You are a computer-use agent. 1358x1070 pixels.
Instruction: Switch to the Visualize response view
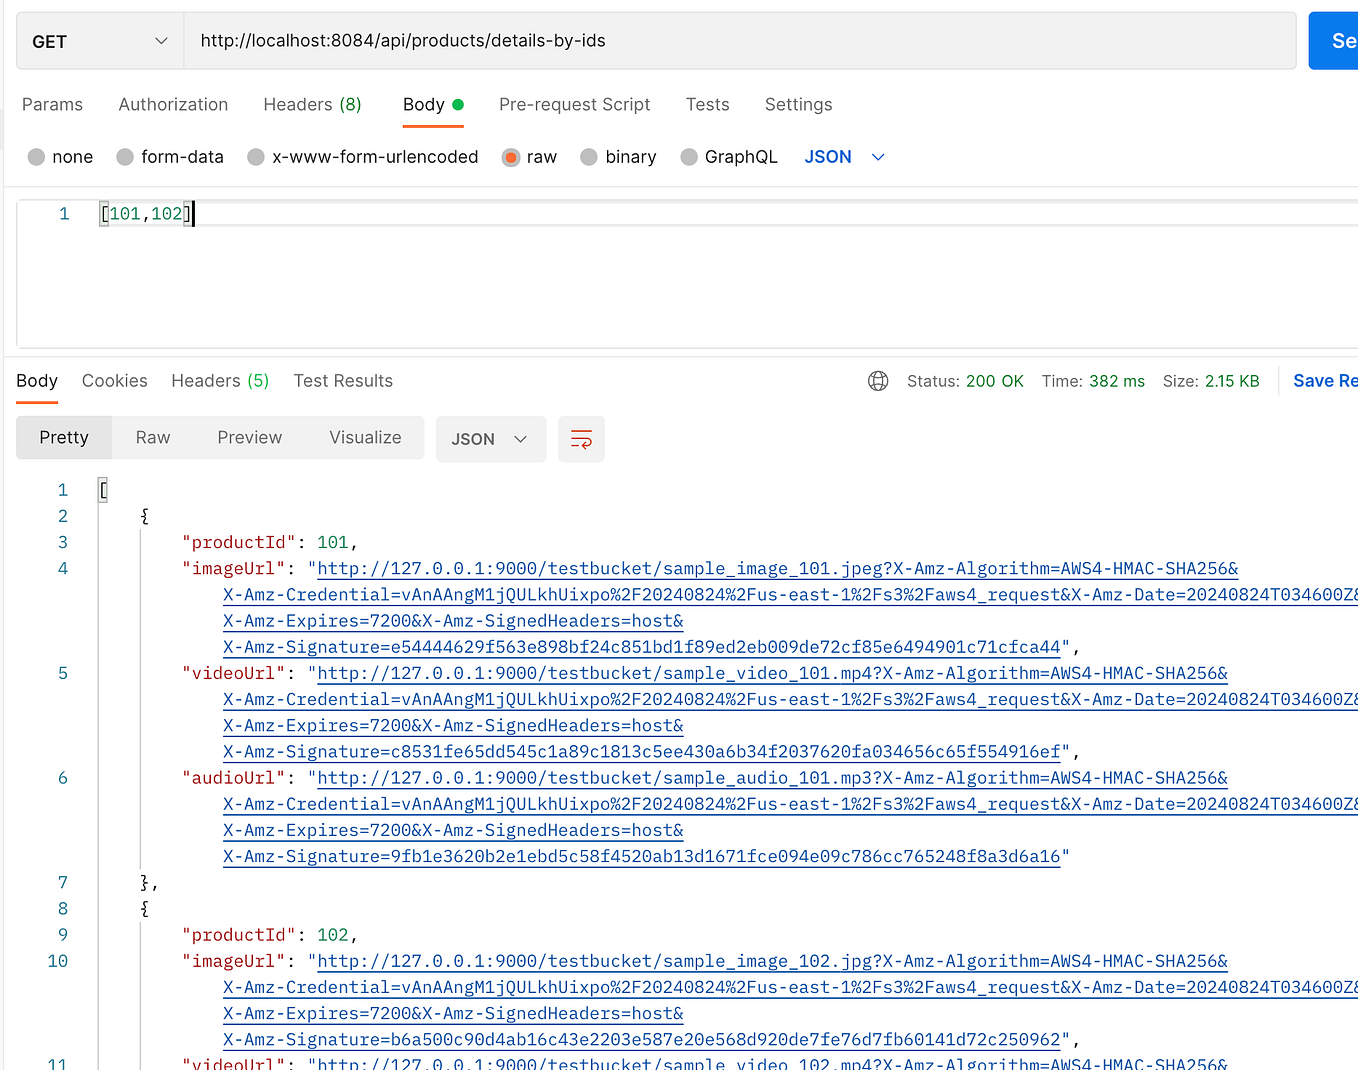(365, 437)
